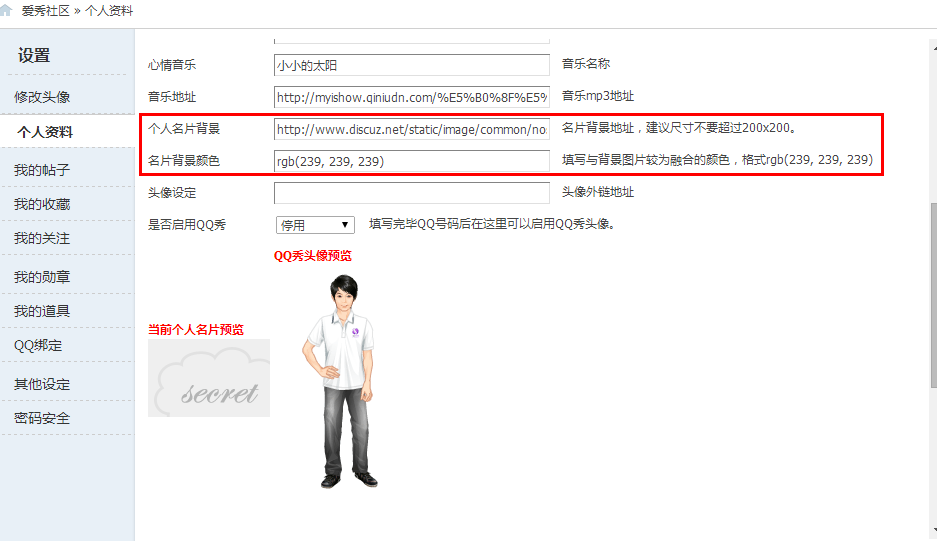Open 我的勋章 sidebar item
This screenshot has height=541, width=937.
pos(42,277)
